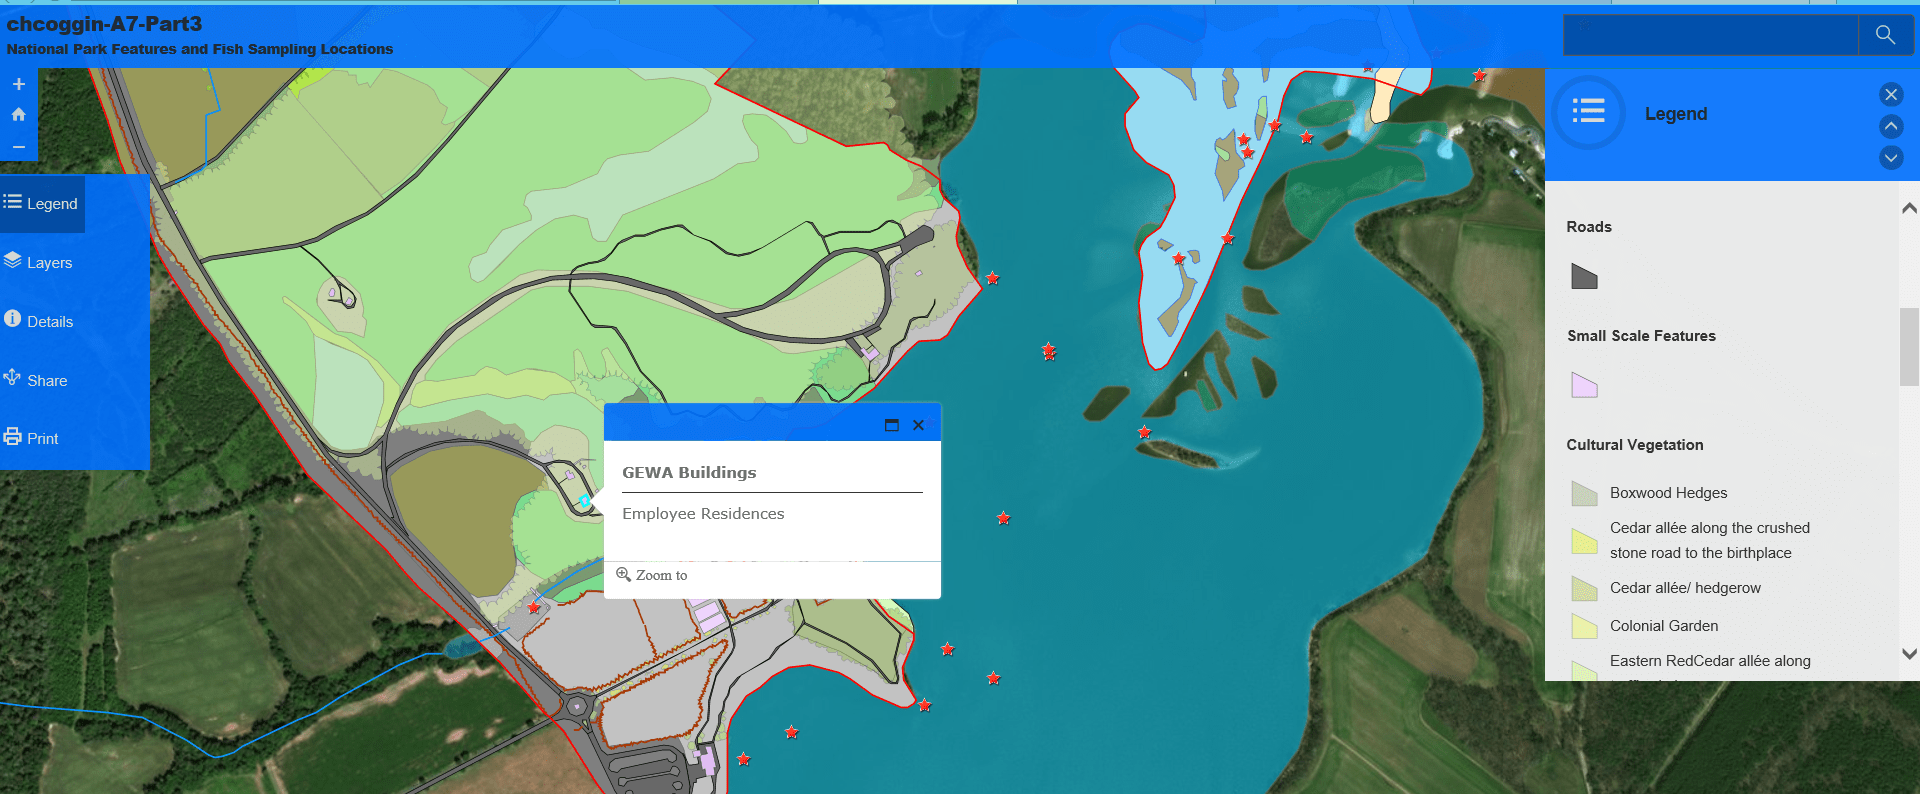Click the Small Scale Features swatch
Viewport: 1920px width, 794px height.
(x=1584, y=385)
